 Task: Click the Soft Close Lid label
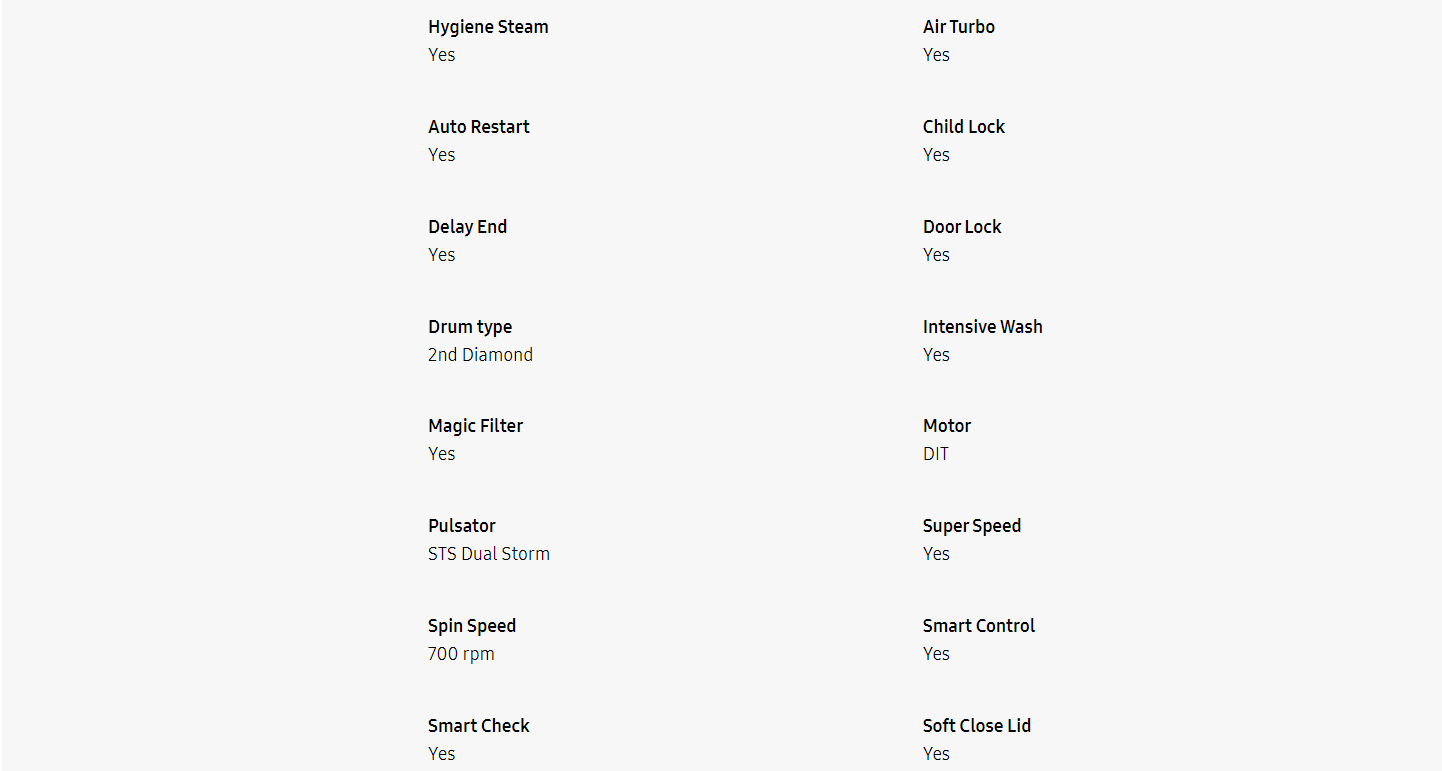(976, 726)
